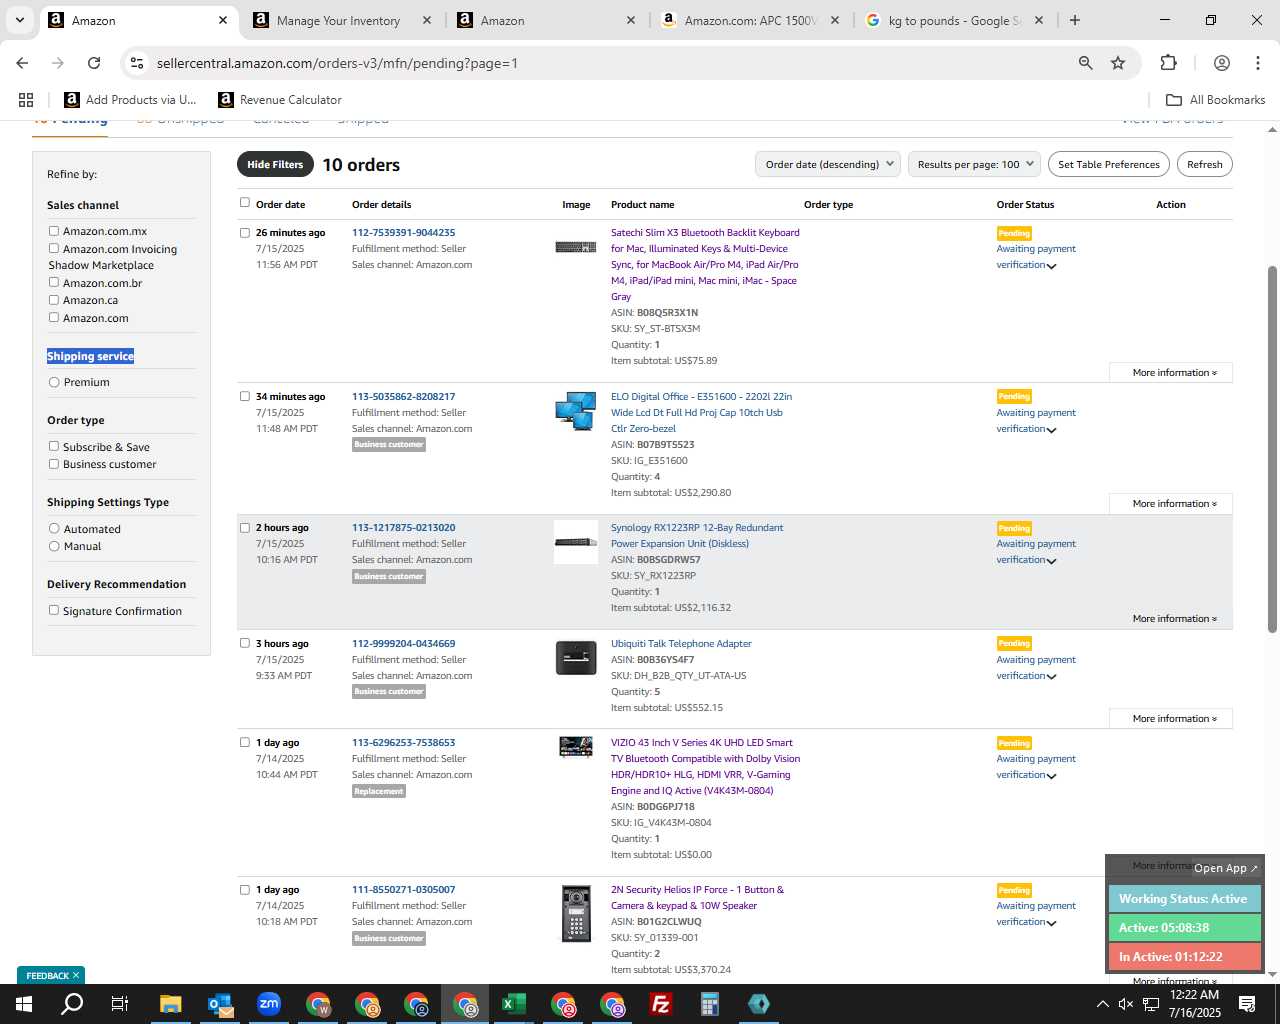Switch to the Amazon.com APC 1500V tab

click(748, 20)
